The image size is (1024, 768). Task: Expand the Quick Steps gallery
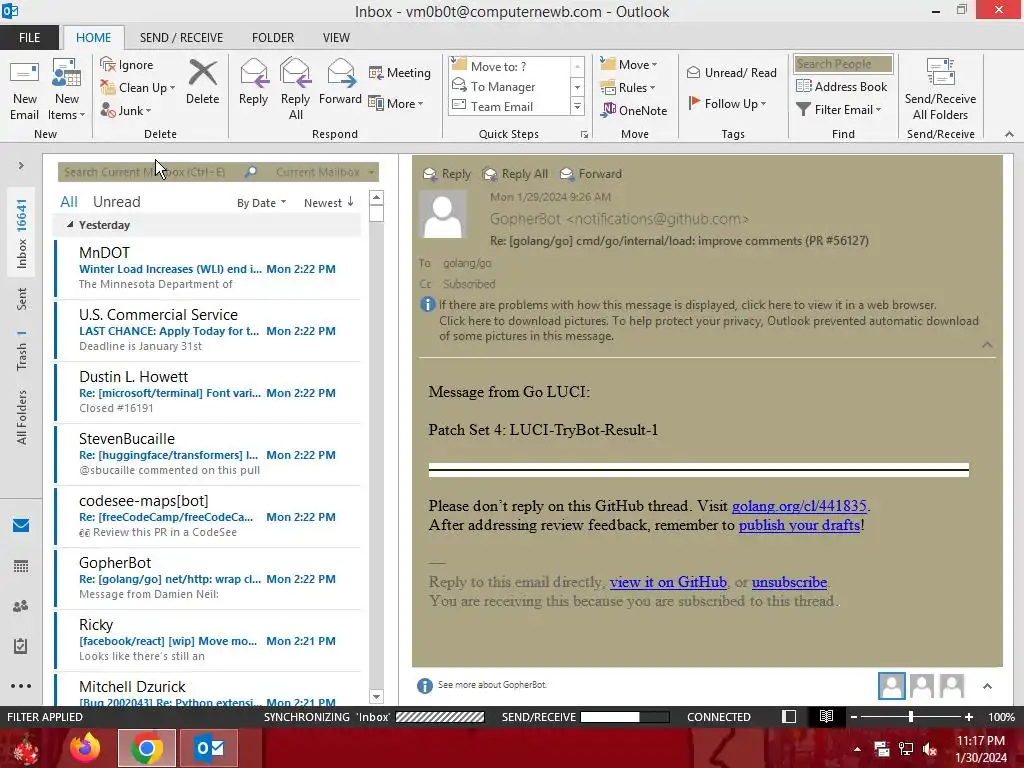(577, 107)
